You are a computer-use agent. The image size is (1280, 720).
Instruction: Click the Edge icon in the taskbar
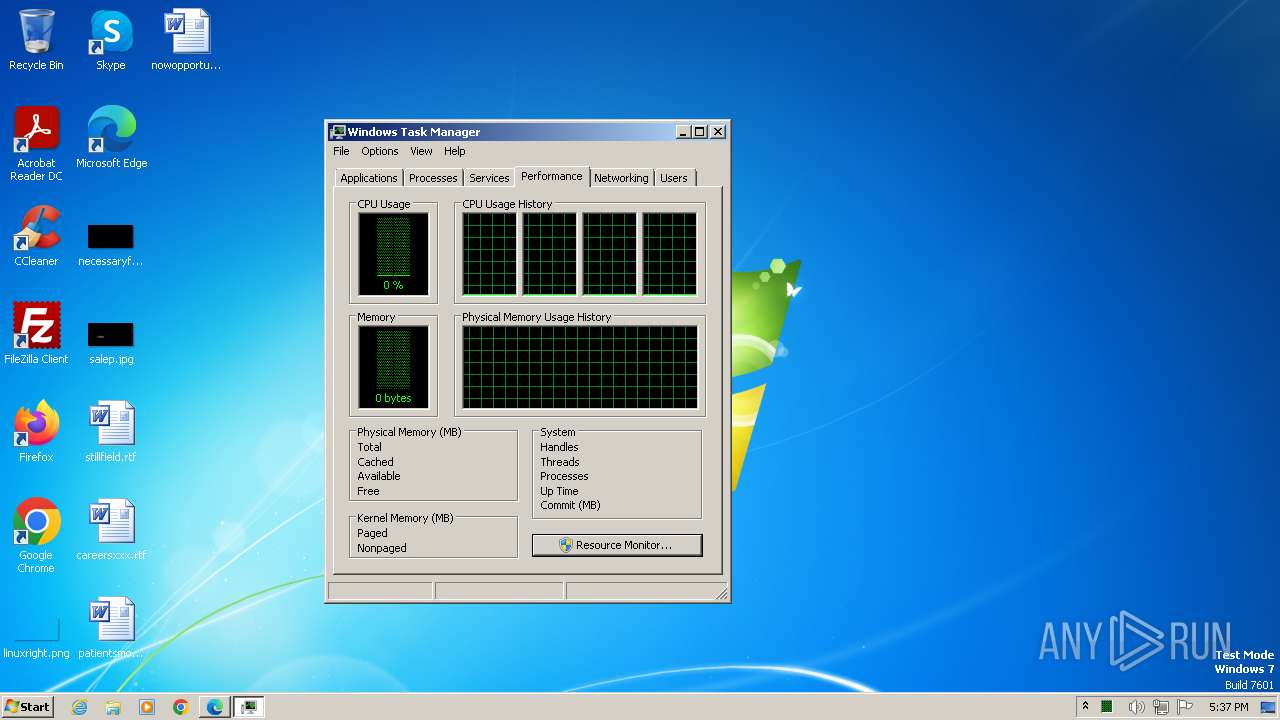click(x=214, y=707)
